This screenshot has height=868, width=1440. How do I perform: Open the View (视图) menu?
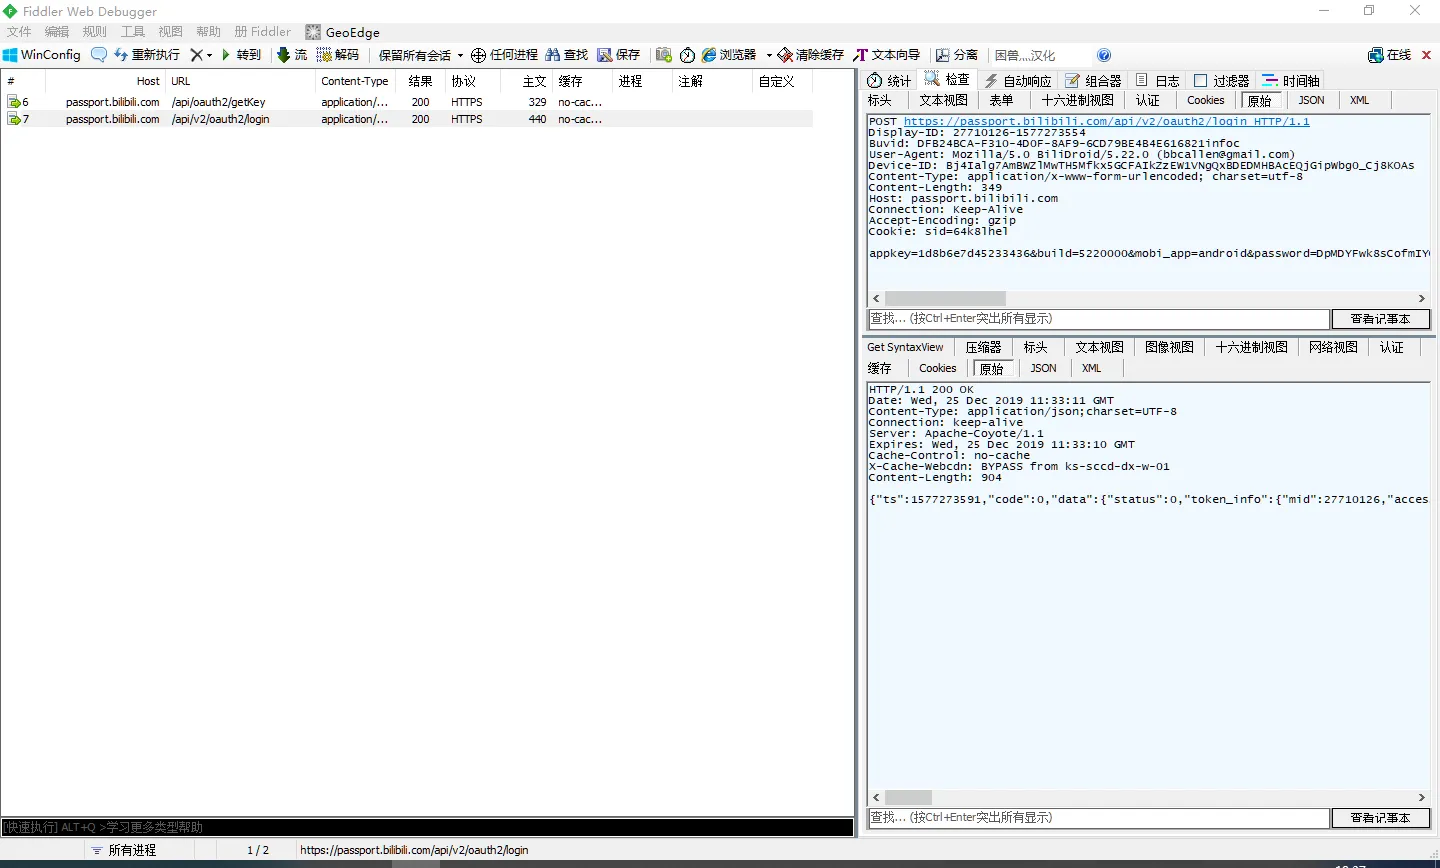pyautogui.click(x=171, y=32)
